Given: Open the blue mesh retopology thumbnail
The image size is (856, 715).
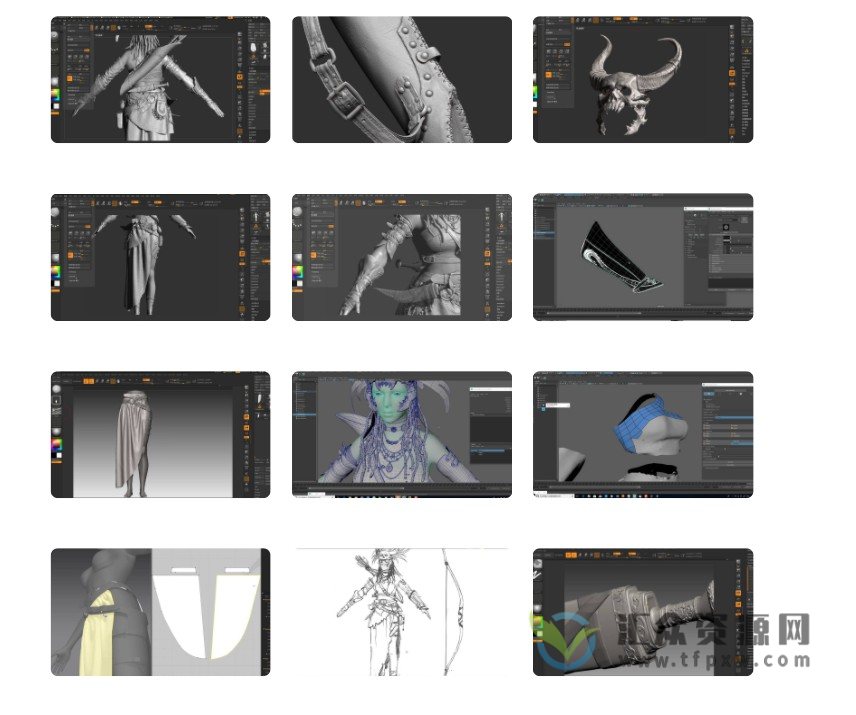Looking at the screenshot, I should pos(642,434).
